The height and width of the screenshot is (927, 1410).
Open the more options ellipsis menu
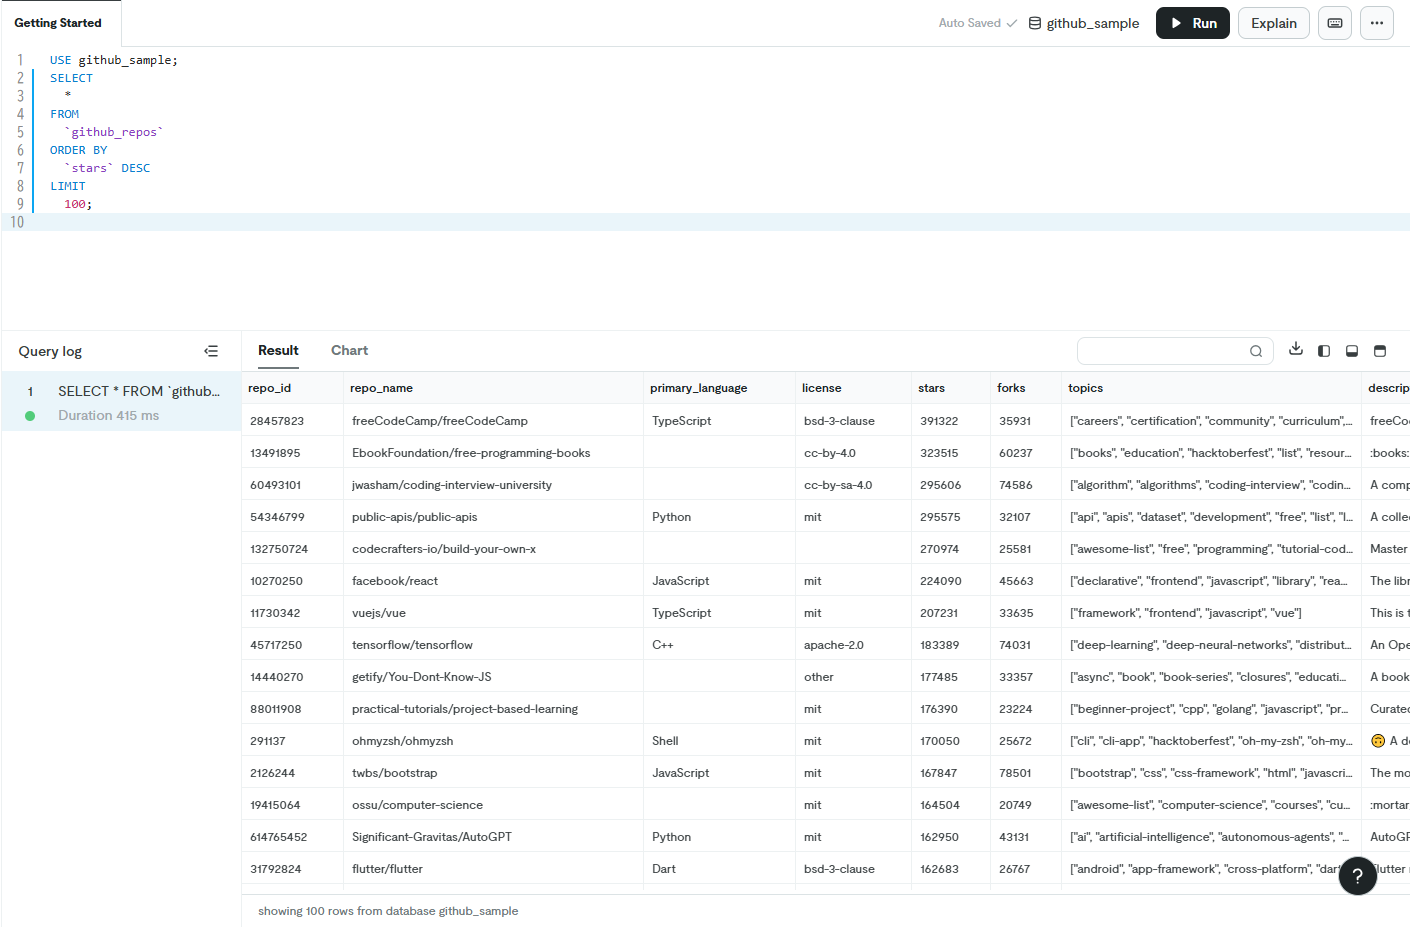1377,22
